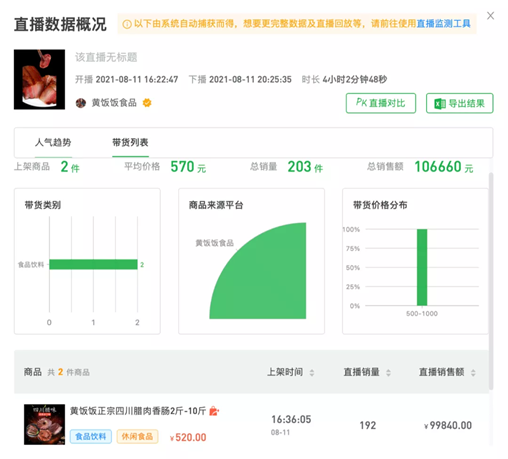Click the vertical scrollbar on the right
The height and width of the screenshot is (459, 508).
pyautogui.click(x=491, y=281)
